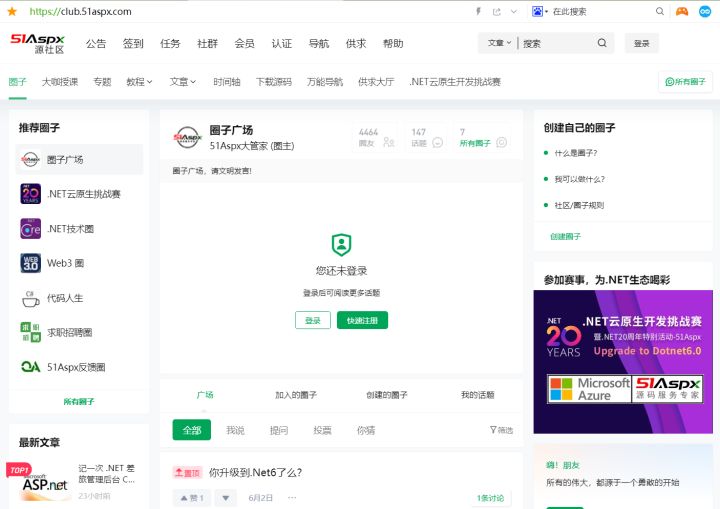Open the 认证 menu item

[281, 44]
